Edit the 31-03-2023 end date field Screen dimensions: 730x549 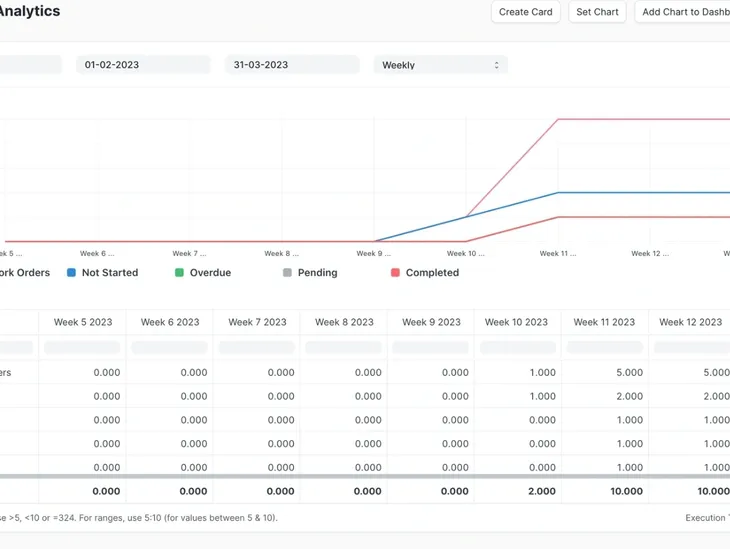coord(292,65)
